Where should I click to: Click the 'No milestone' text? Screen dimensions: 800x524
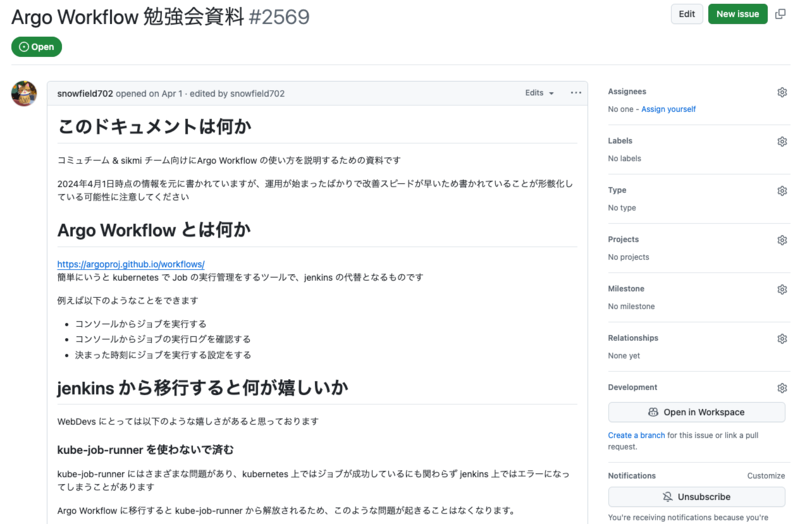631,307
